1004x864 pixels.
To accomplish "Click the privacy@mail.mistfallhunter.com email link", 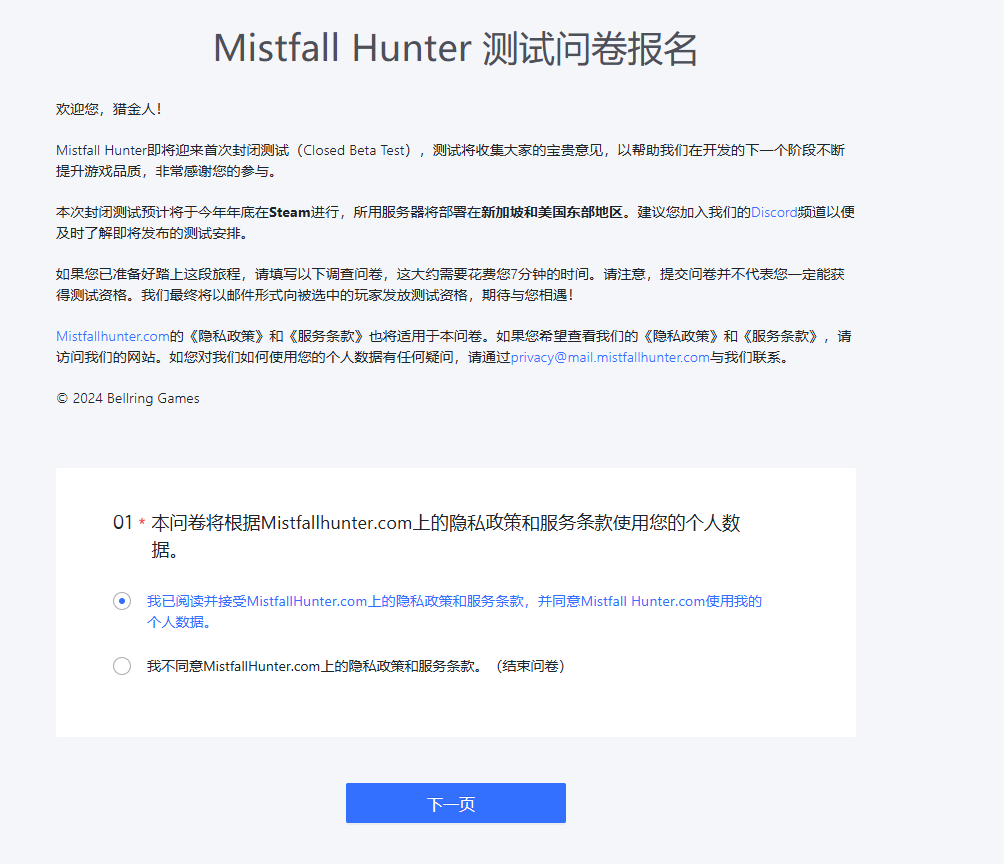I will pos(610,357).
